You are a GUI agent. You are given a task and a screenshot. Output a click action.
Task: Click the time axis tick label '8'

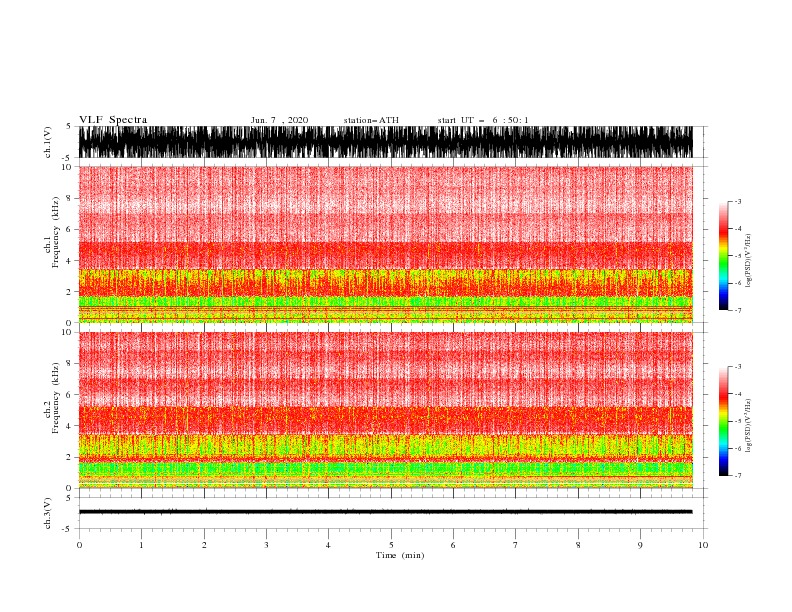pyautogui.click(x=578, y=545)
